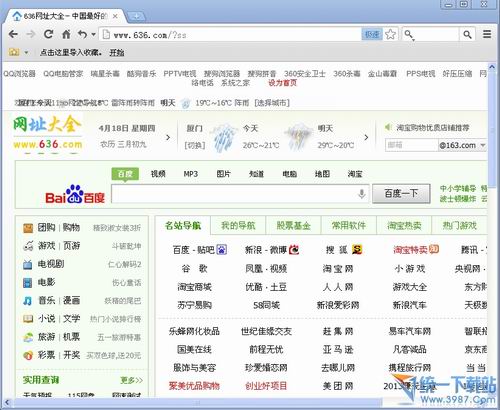Click the browser forward arrow
The image size is (500, 410).
(x=30, y=34)
